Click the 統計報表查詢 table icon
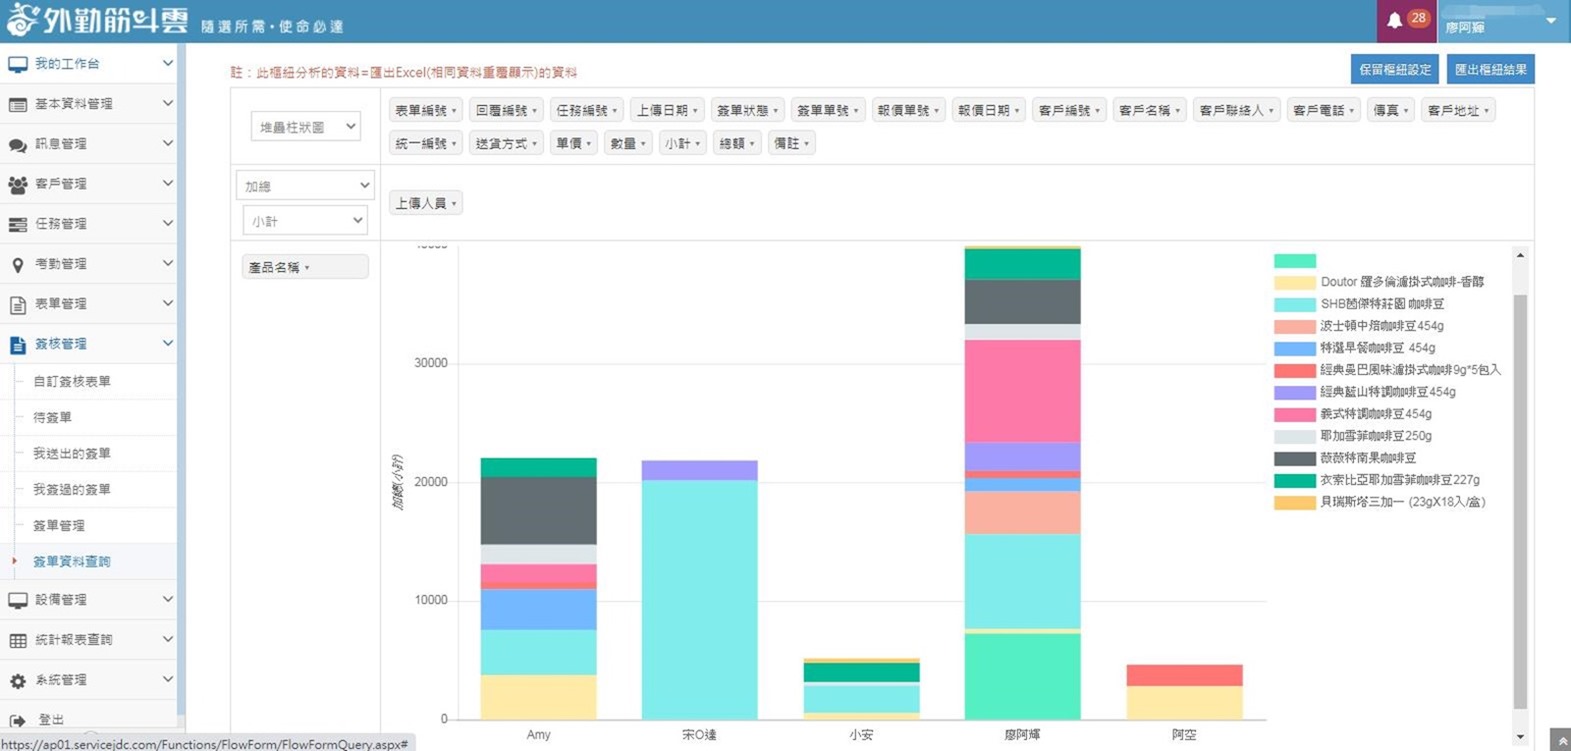Viewport: 1571px width, 751px height. [x=17, y=640]
